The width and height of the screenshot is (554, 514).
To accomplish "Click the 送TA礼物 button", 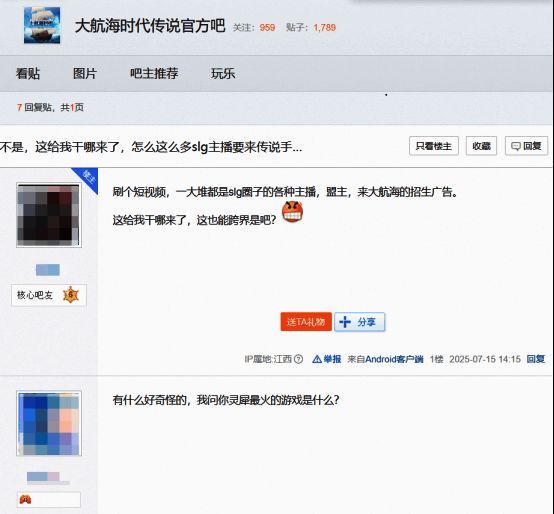I will (x=306, y=322).
